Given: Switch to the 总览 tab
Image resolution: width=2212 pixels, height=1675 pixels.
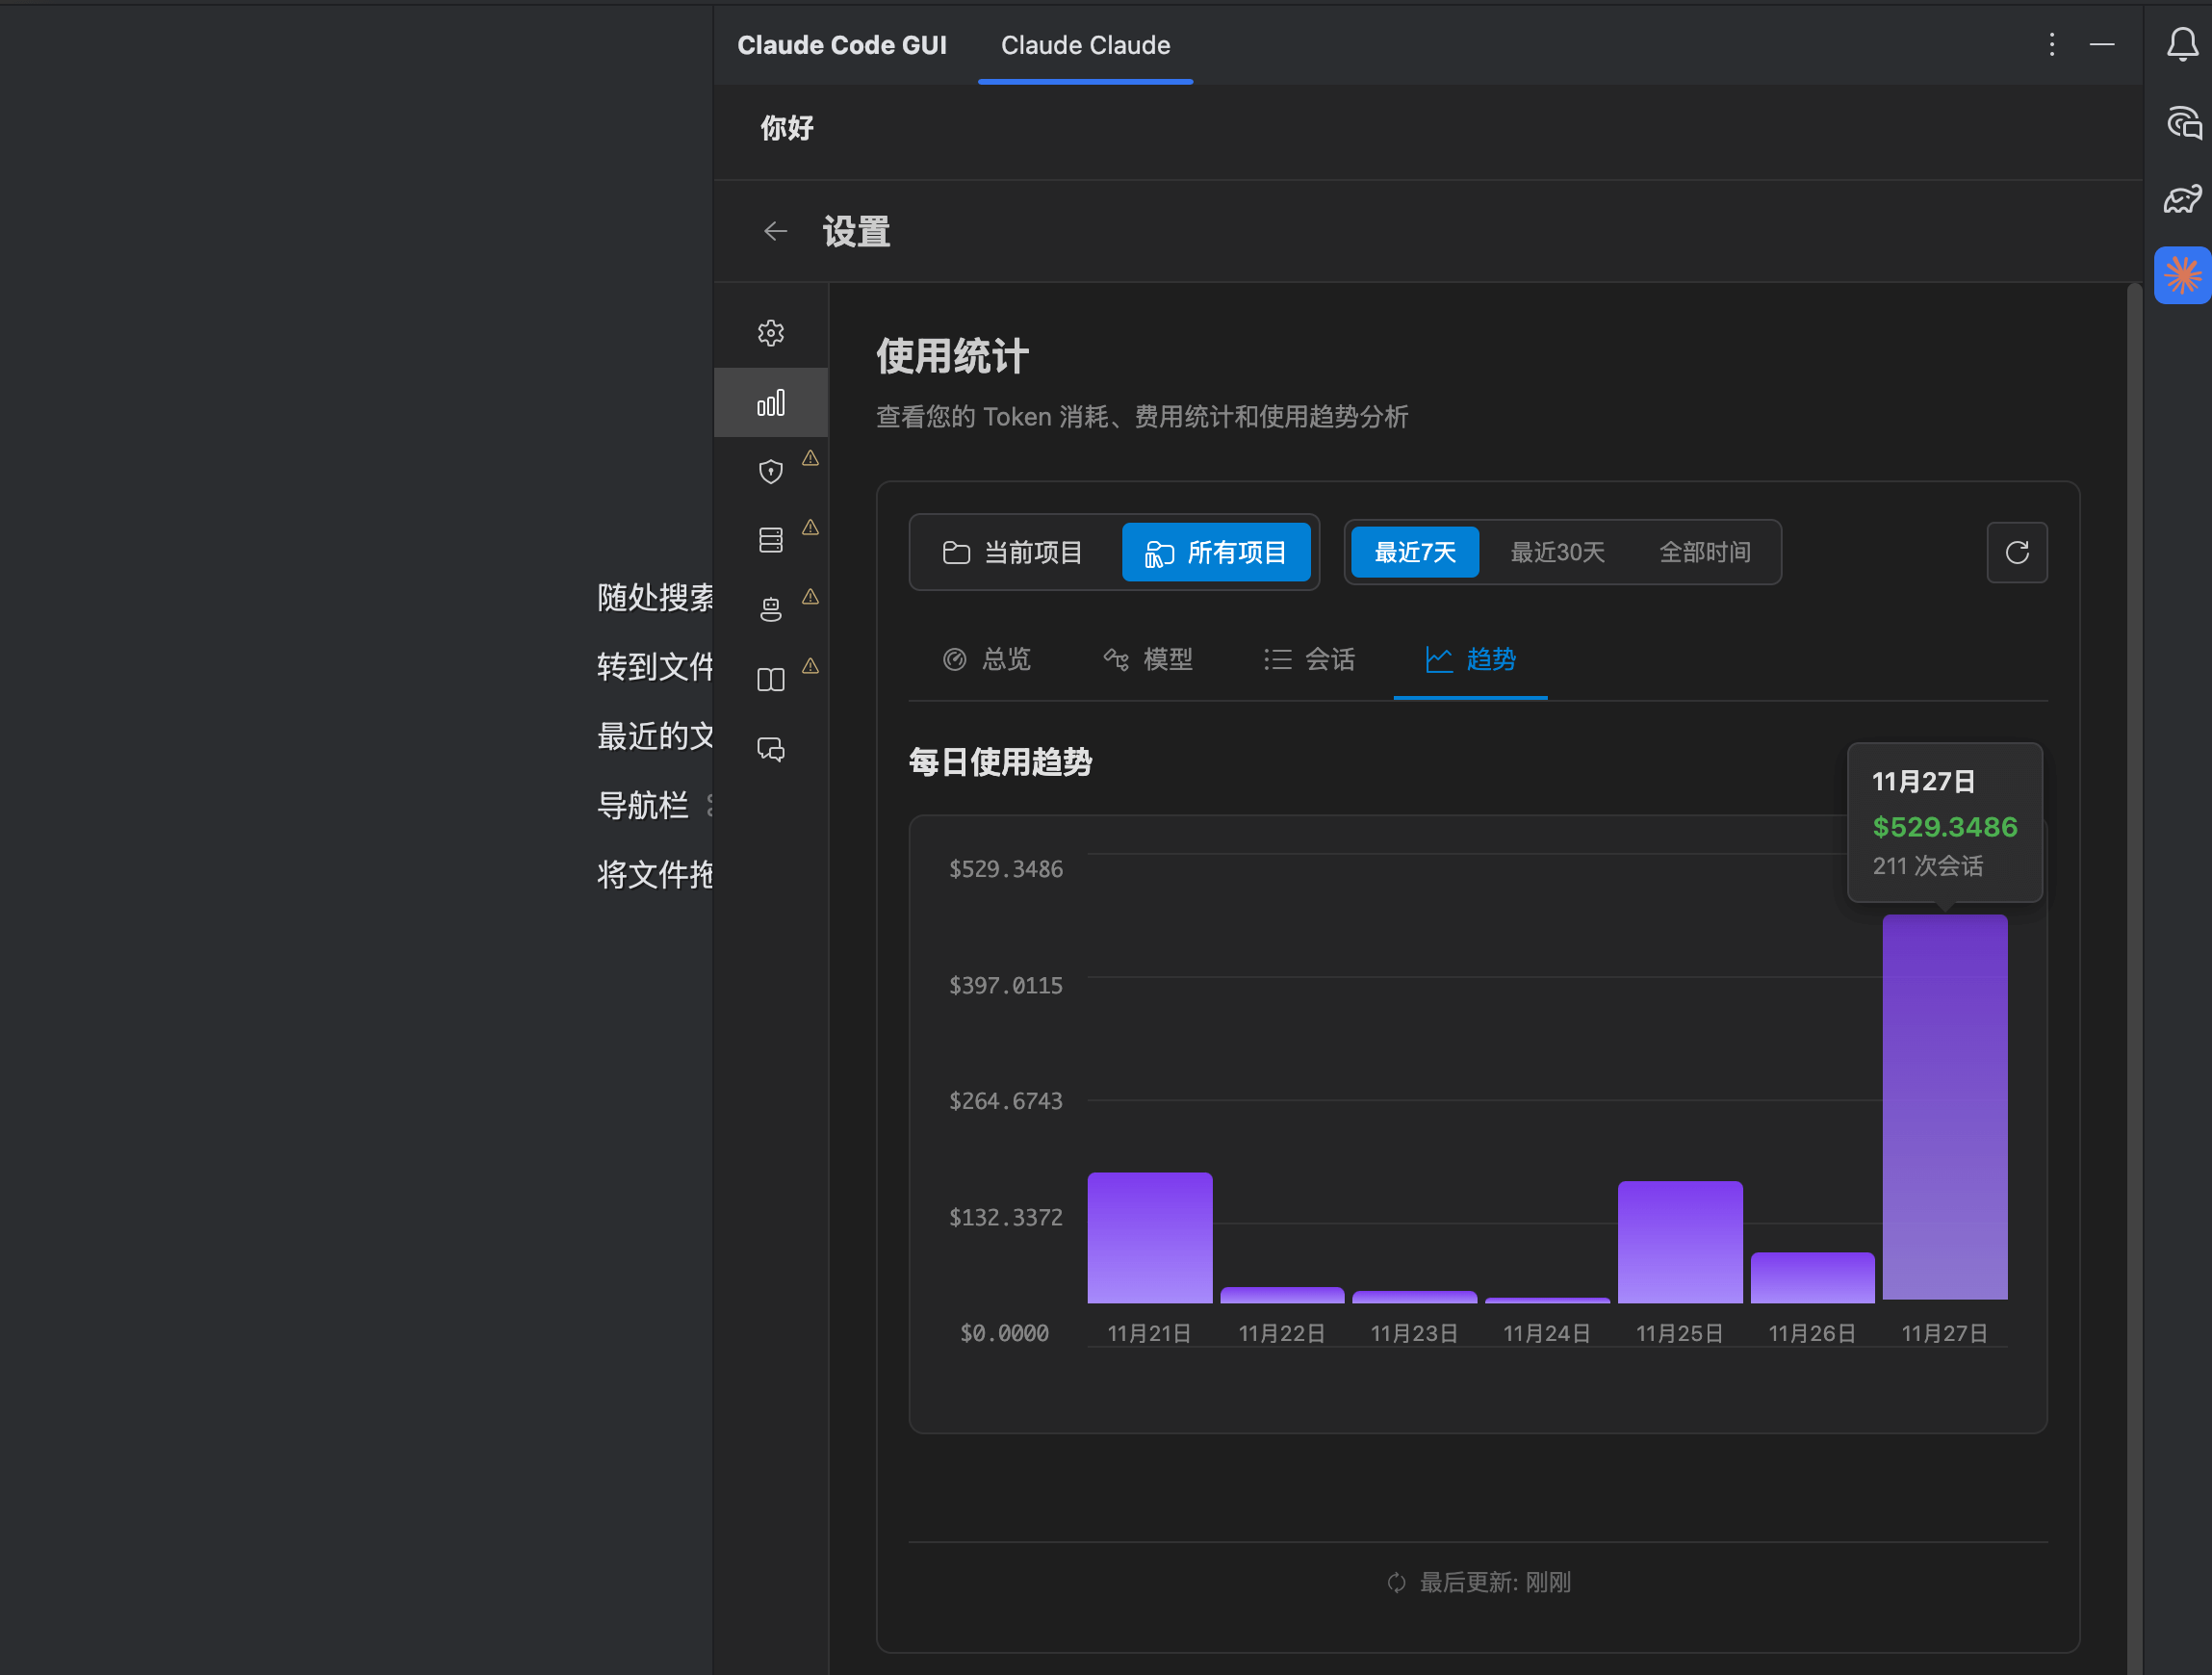Looking at the screenshot, I should [986, 659].
